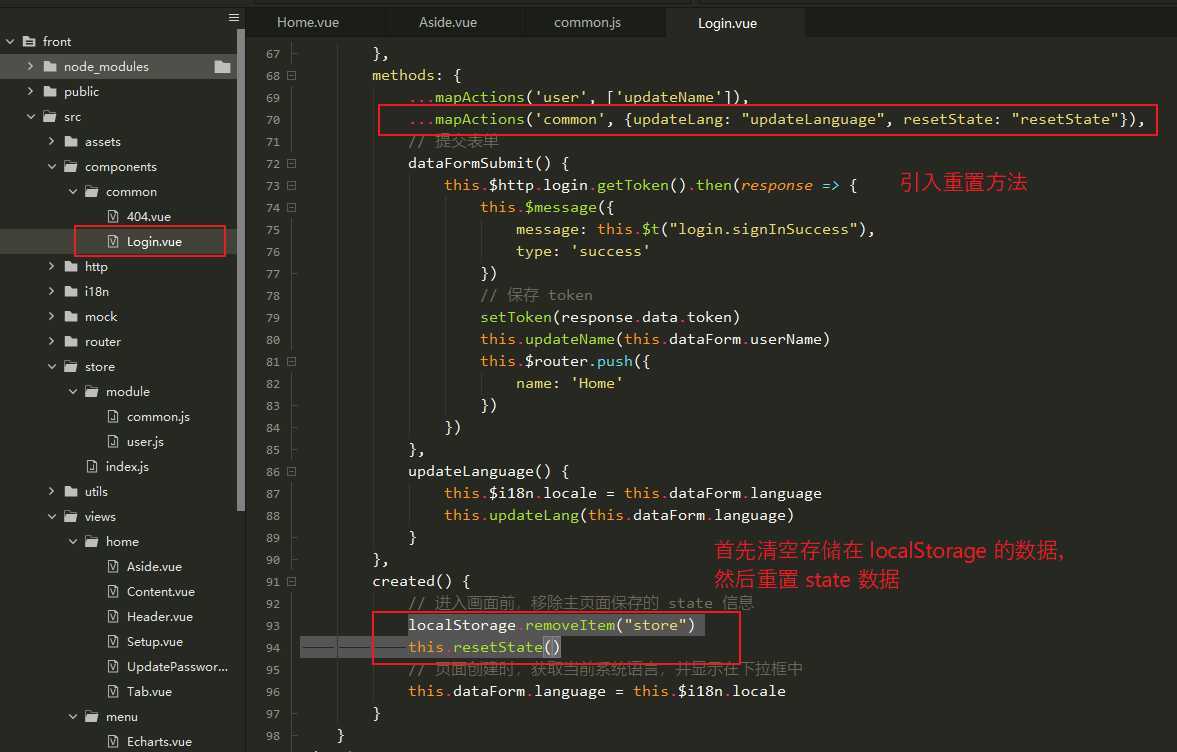This screenshot has height=752, width=1177.
Task: Toggle code fold at line 74 $message
Action: [291, 207]
